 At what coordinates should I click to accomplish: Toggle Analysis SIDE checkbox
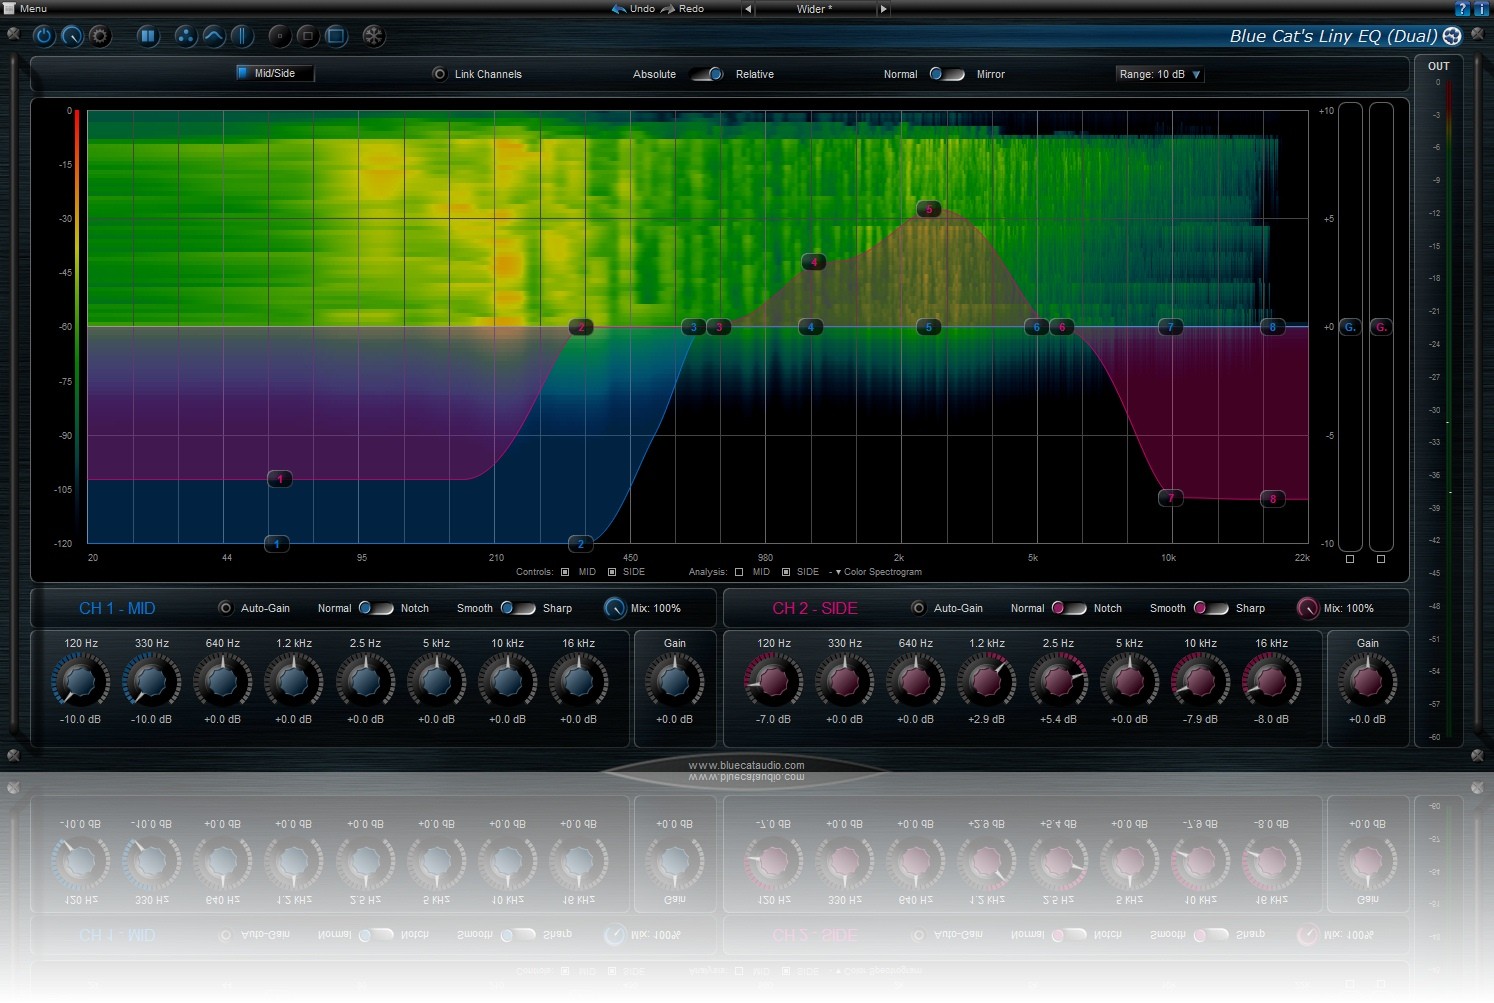pos(786,572)
